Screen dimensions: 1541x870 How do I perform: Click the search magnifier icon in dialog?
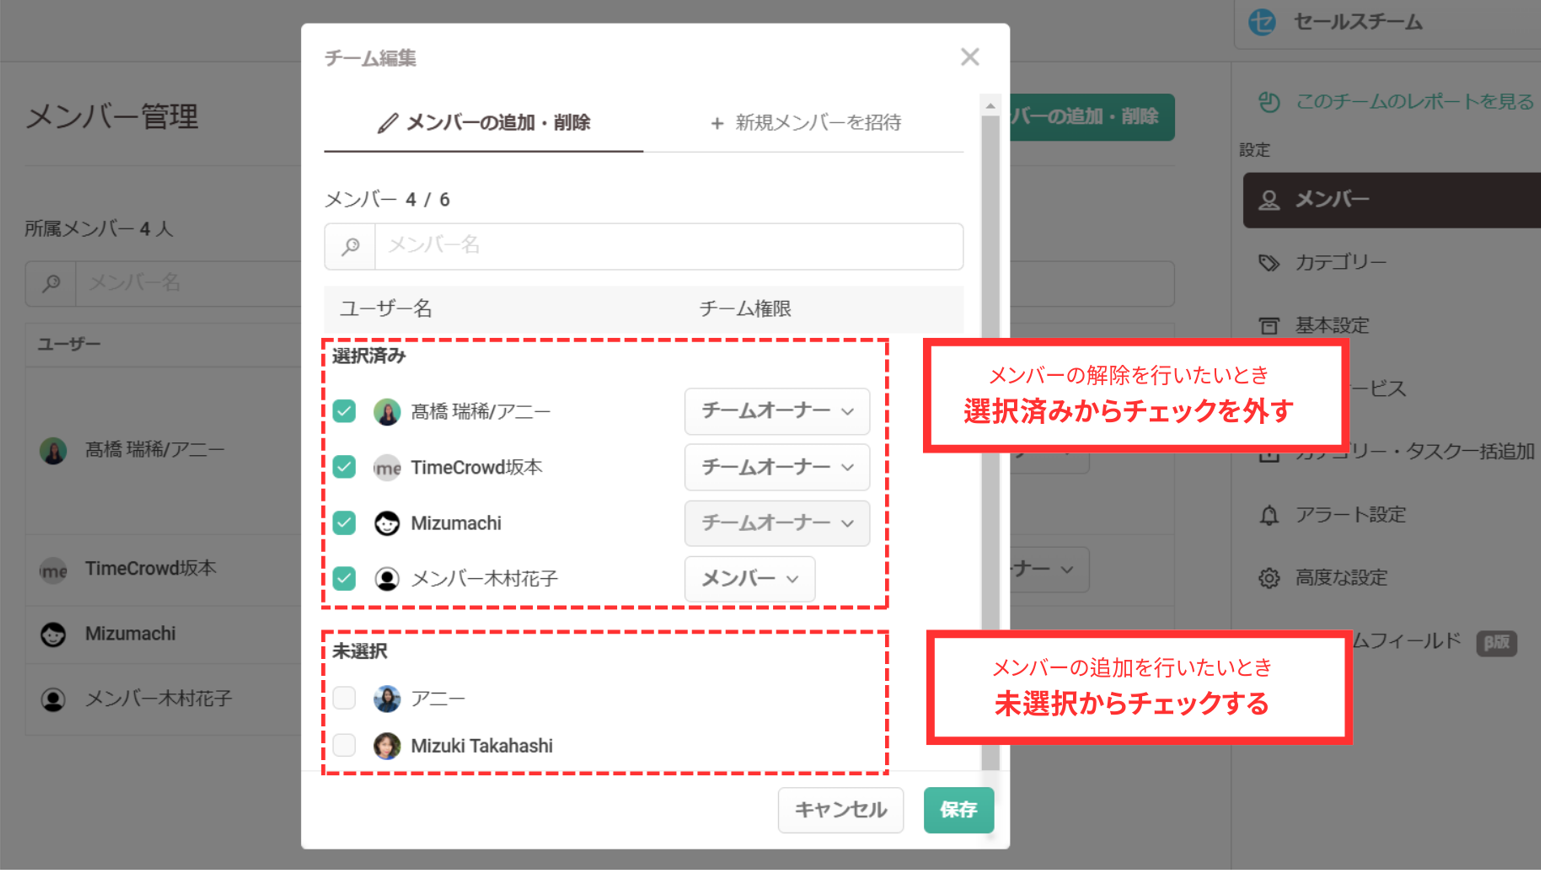(350, 246)
